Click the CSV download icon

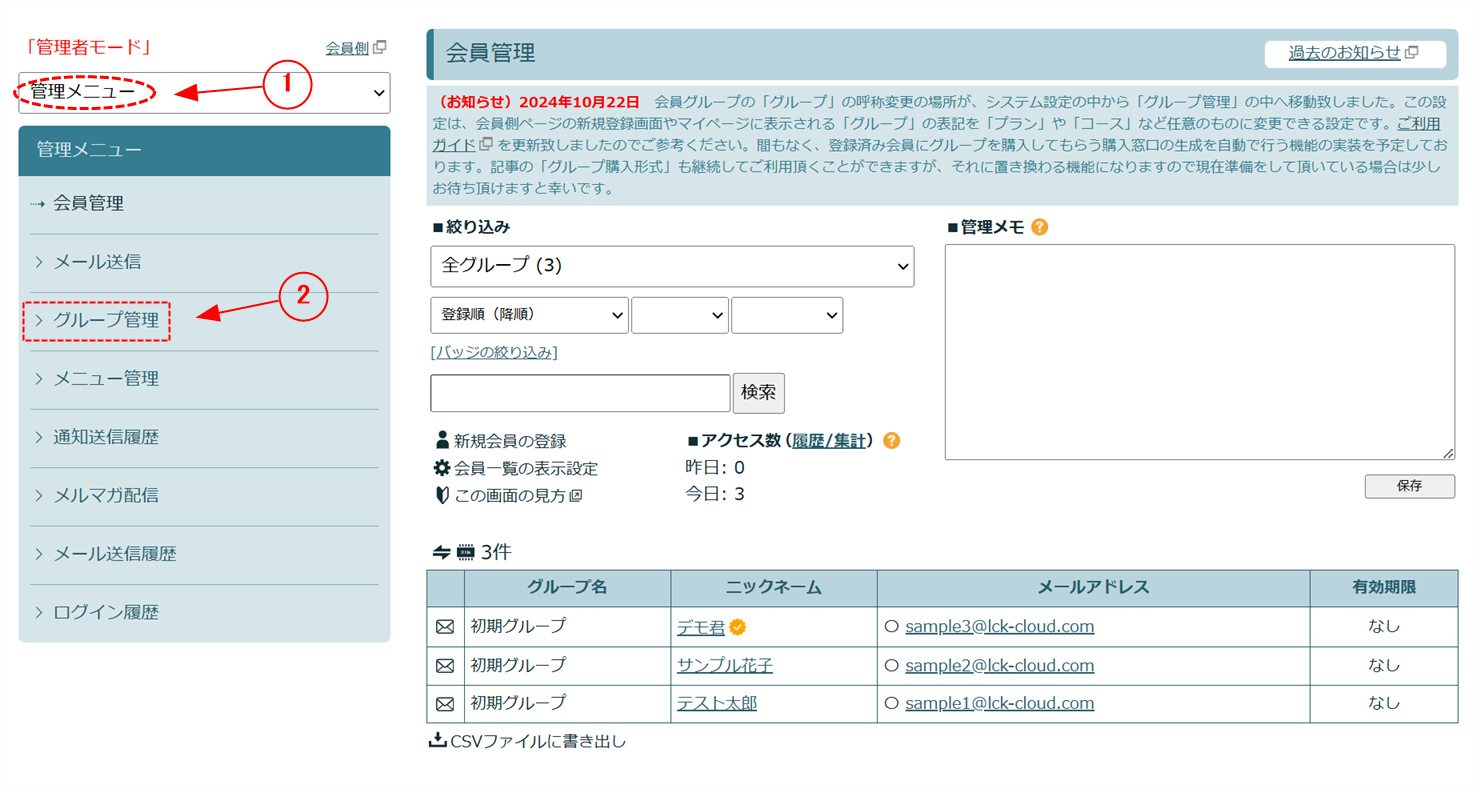[437, 741]
